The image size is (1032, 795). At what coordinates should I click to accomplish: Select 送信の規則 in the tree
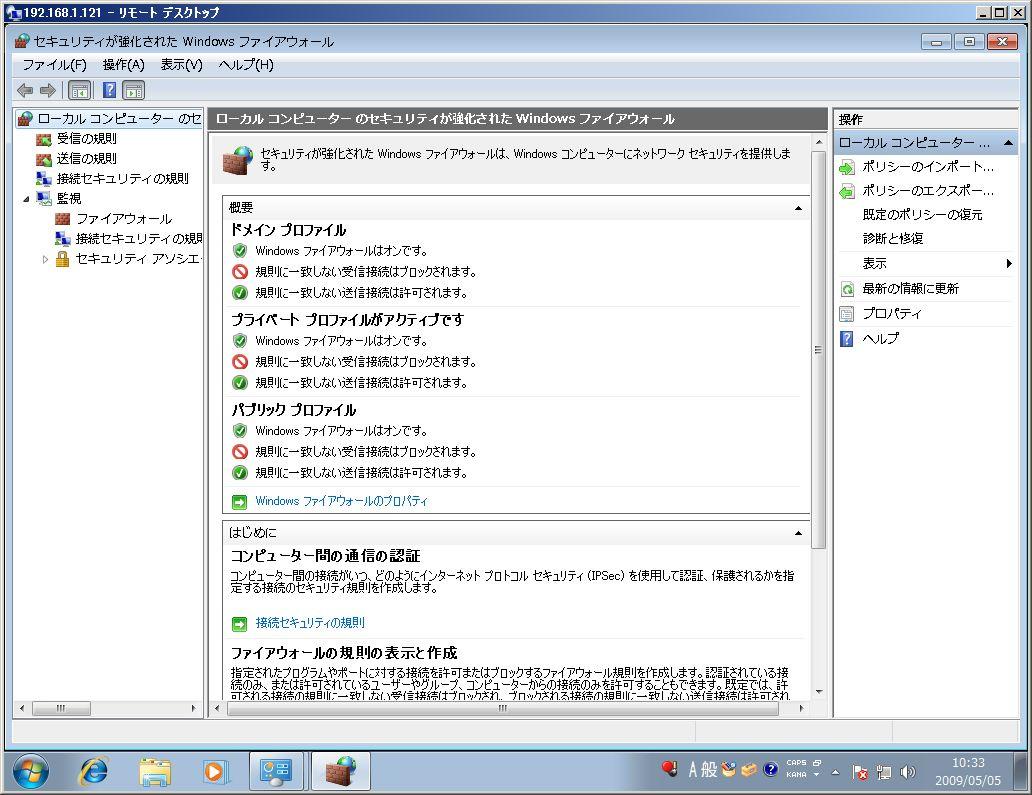pyautogui.click(x=86, y=159)
